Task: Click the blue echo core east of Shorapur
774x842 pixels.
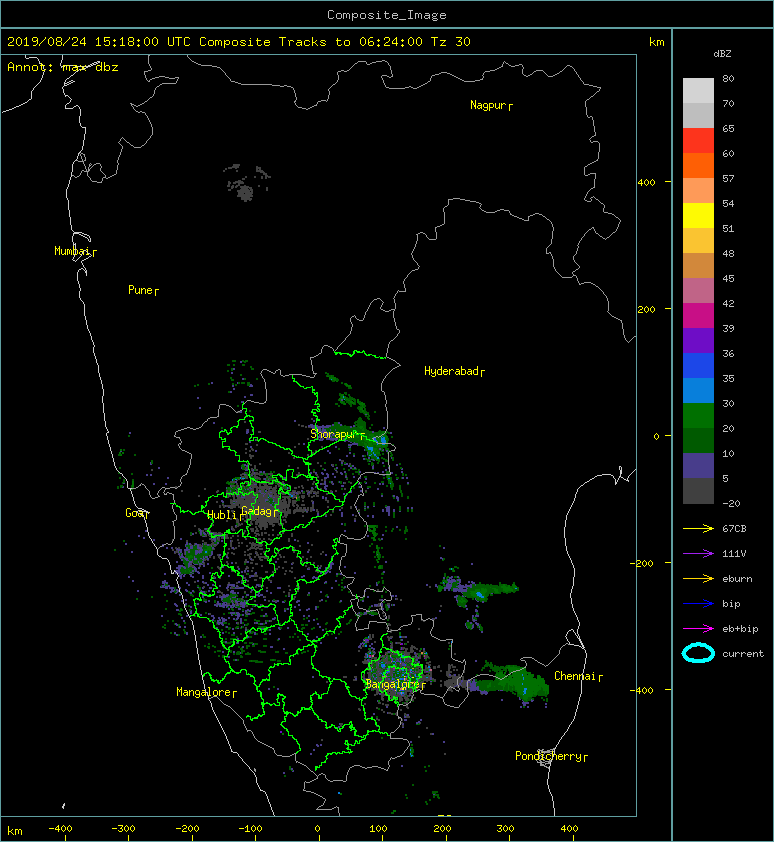Action: [x=383, y=440]
